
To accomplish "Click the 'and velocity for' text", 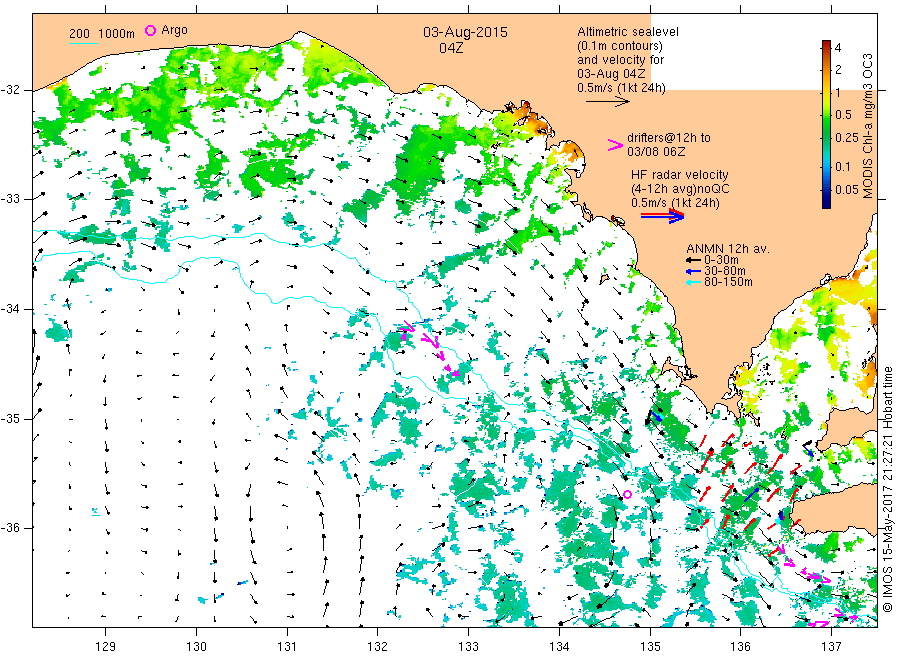I will coord(620,60).
